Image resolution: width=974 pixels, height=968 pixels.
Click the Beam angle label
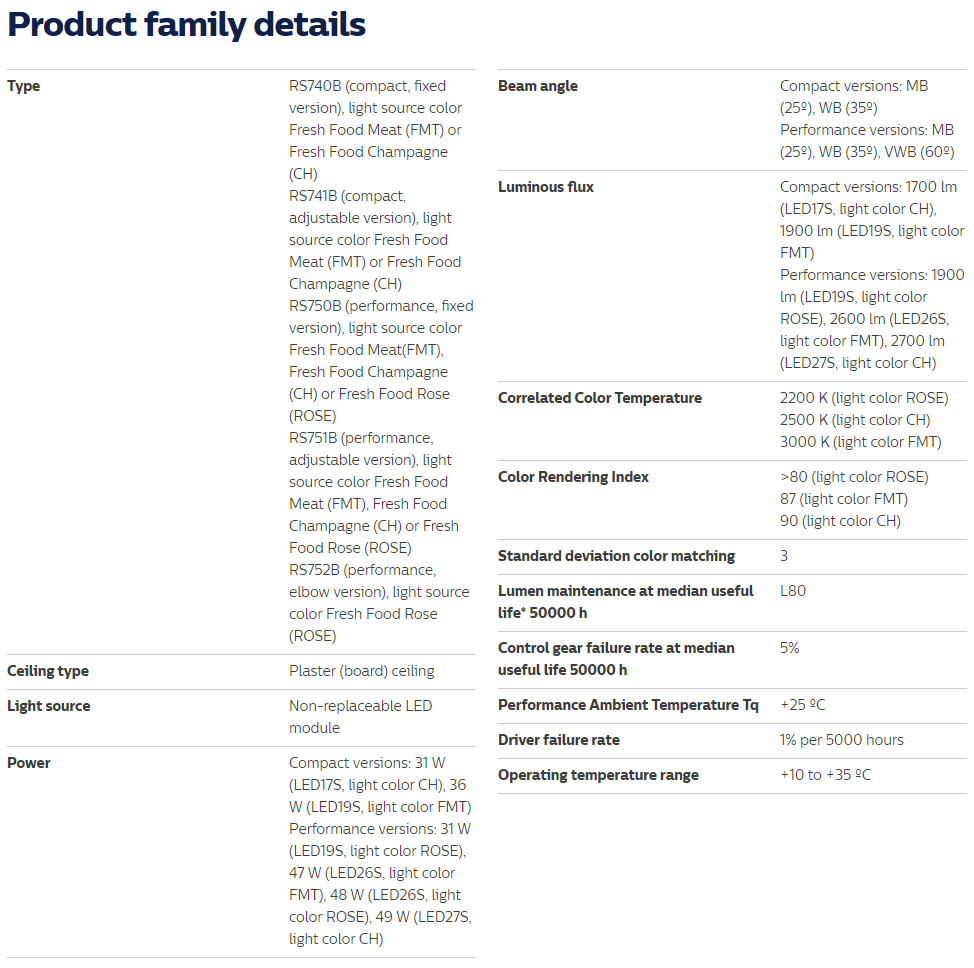tap(538, 86)
